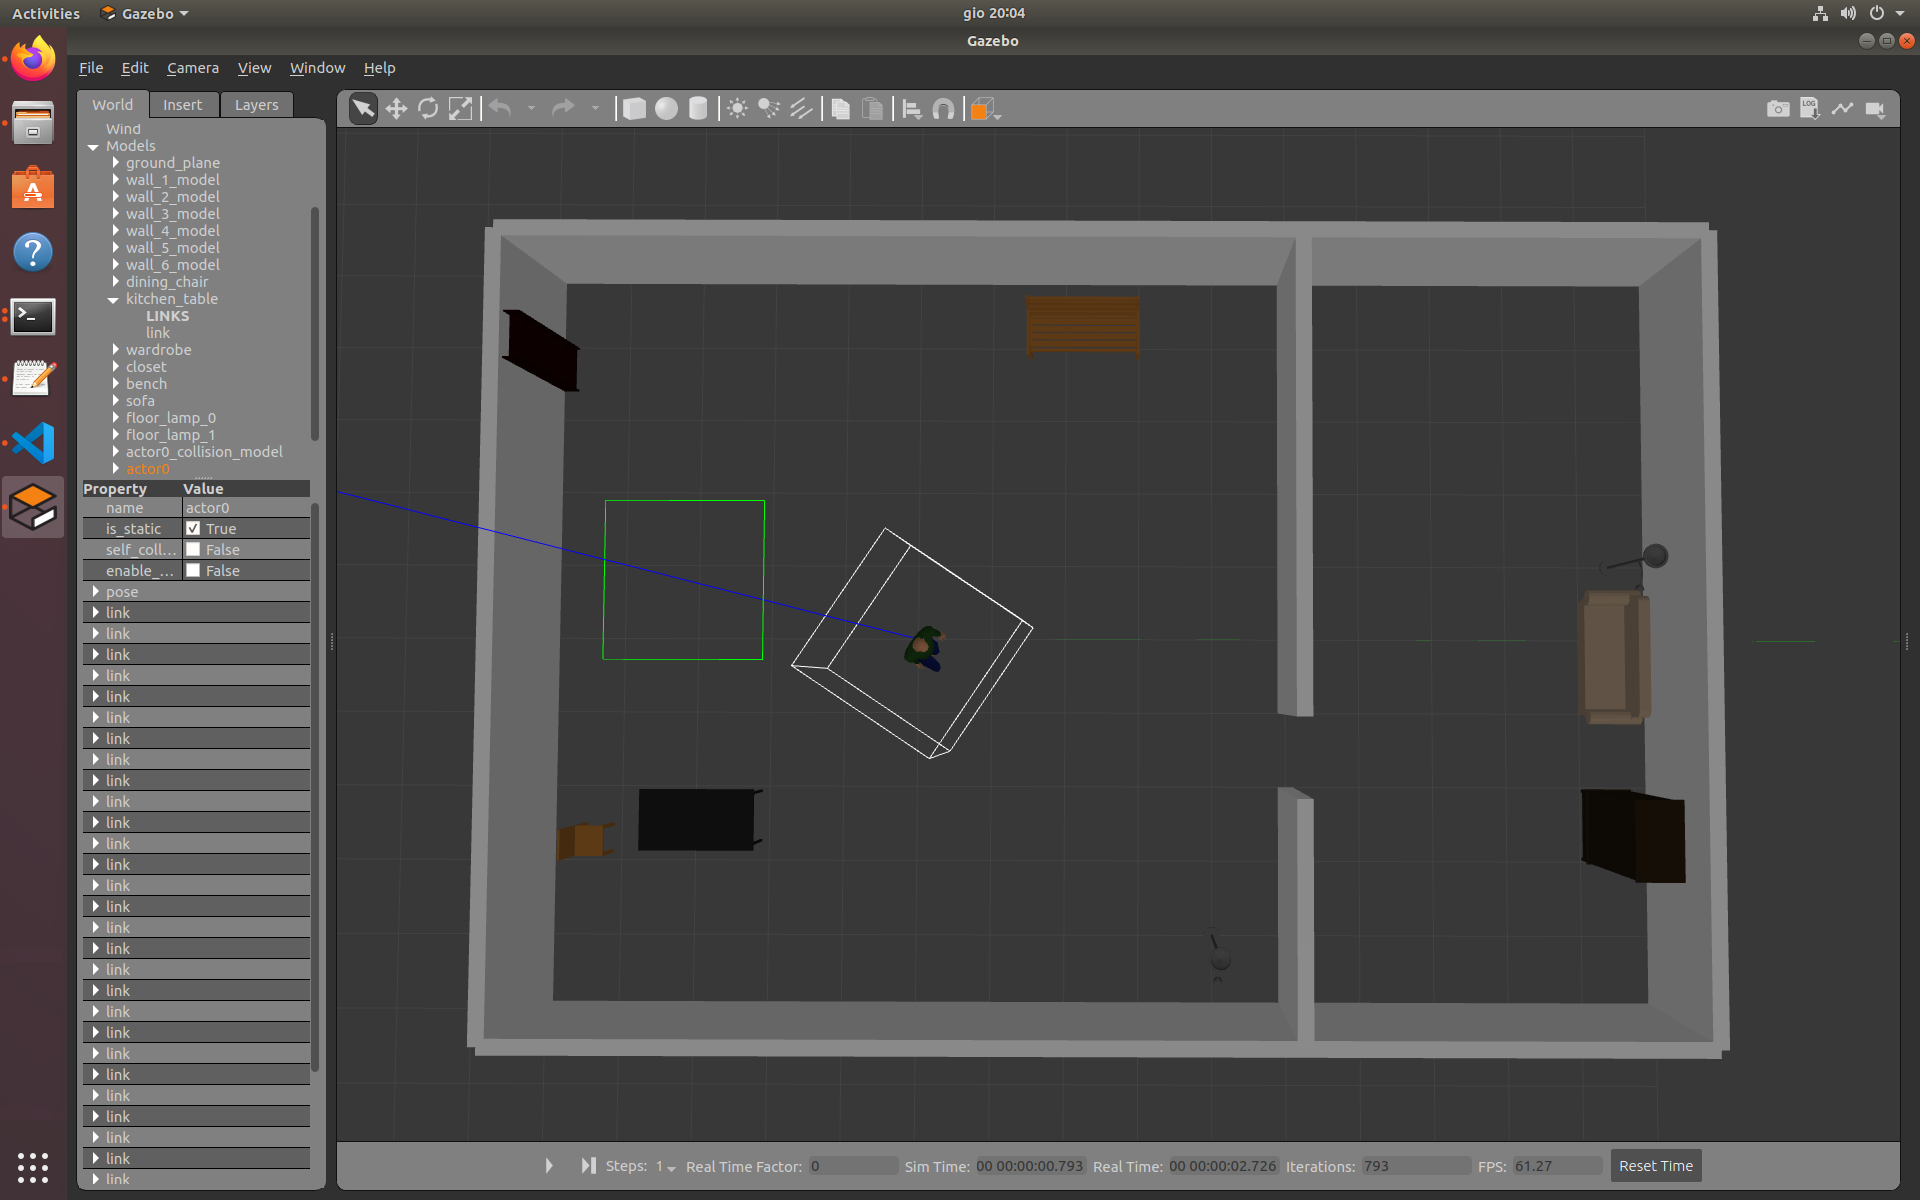The image size is (1920, 1200).
Task: Click the paste icon in toolbar
Action: click(x=873, y=109)
